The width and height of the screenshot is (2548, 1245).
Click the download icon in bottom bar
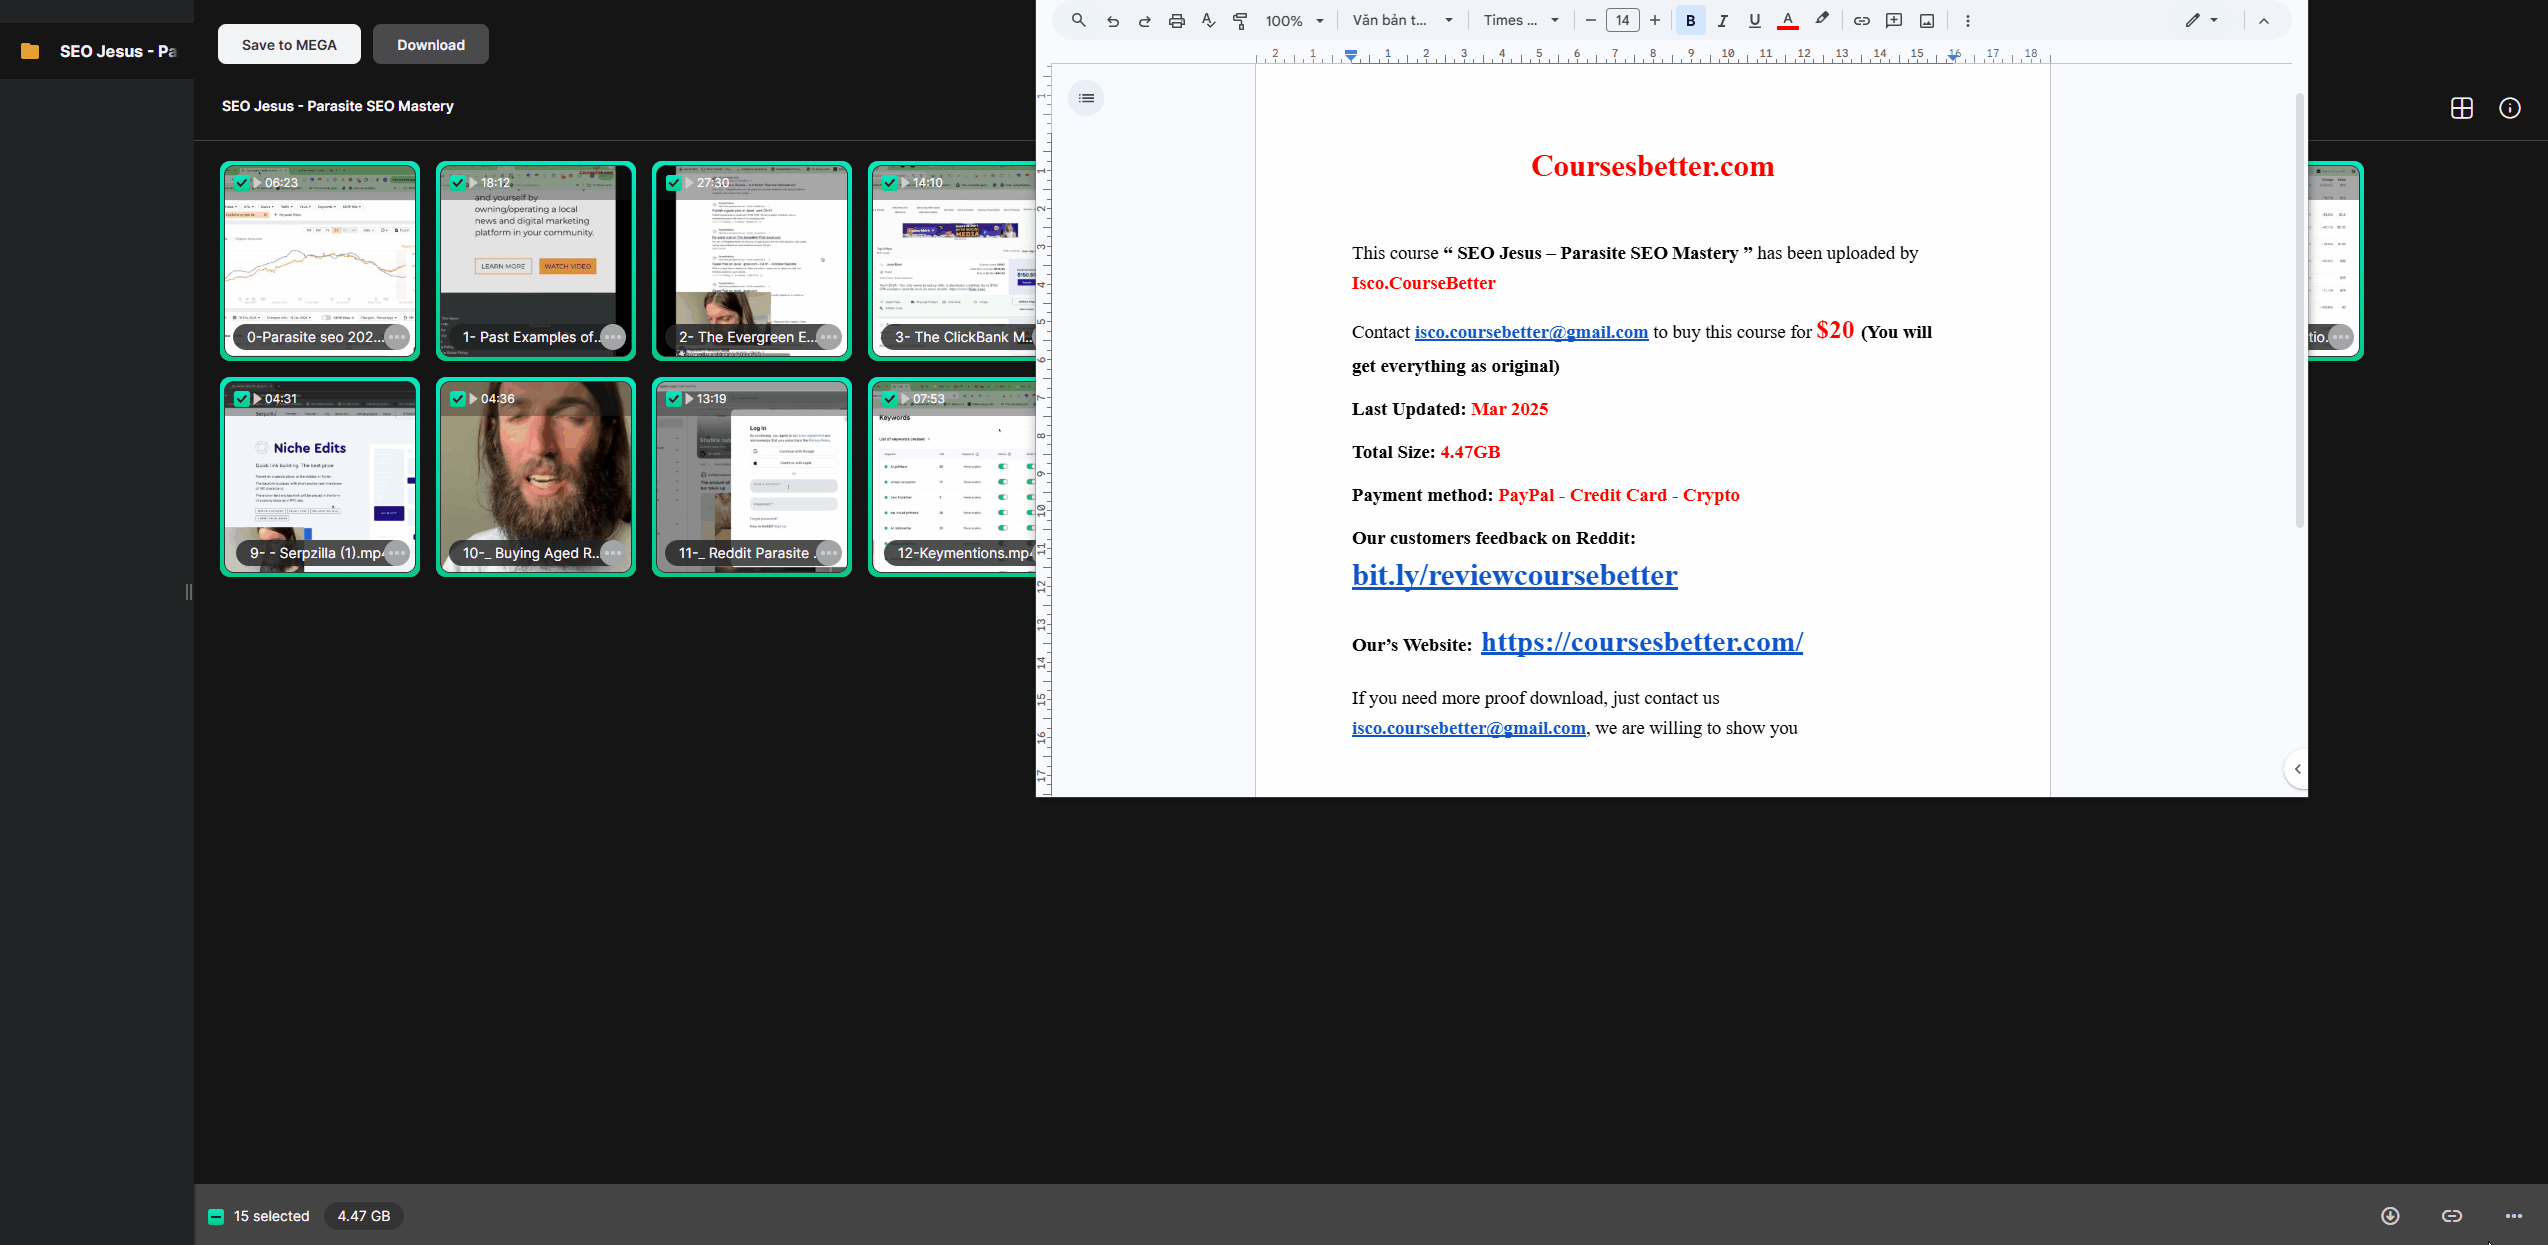(2389, 1216)
